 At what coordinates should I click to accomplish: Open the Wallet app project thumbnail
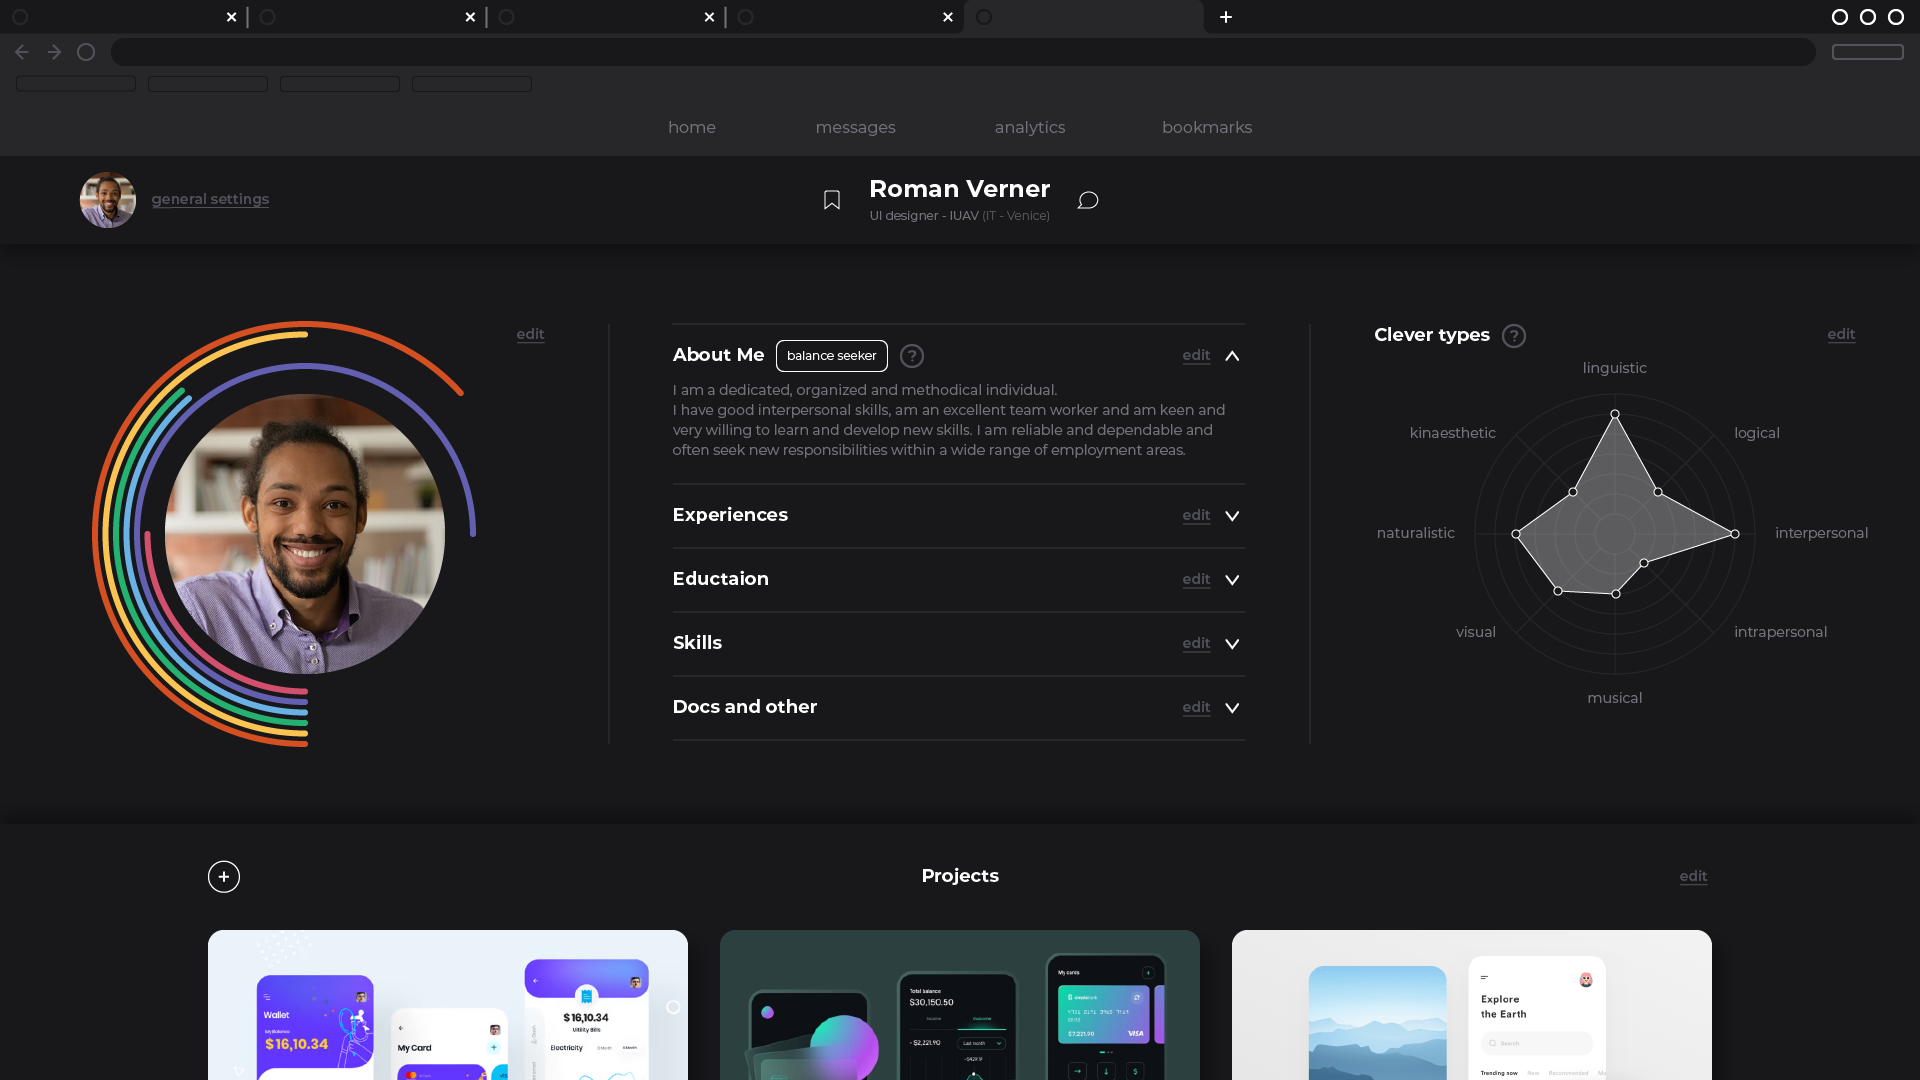click(447, 1004)
